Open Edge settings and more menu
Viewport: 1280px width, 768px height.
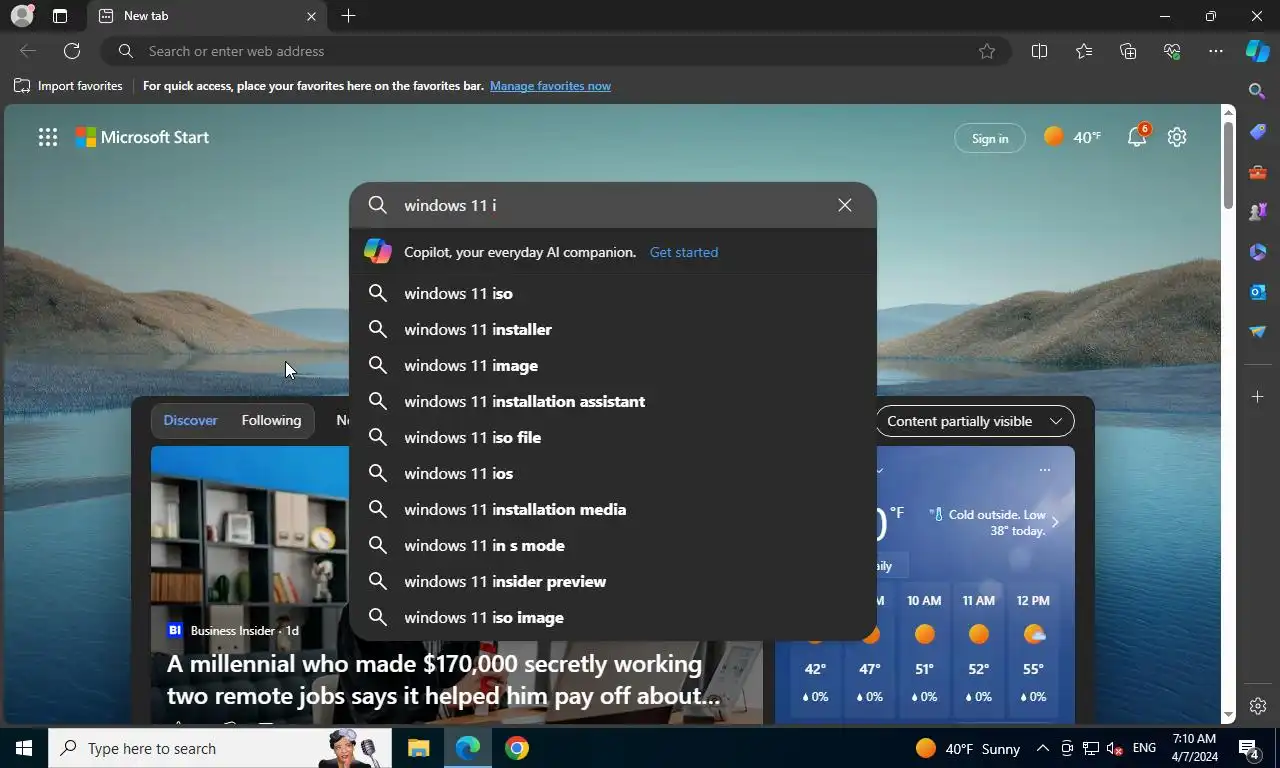pyautogui.click(x=1216, y=51)
